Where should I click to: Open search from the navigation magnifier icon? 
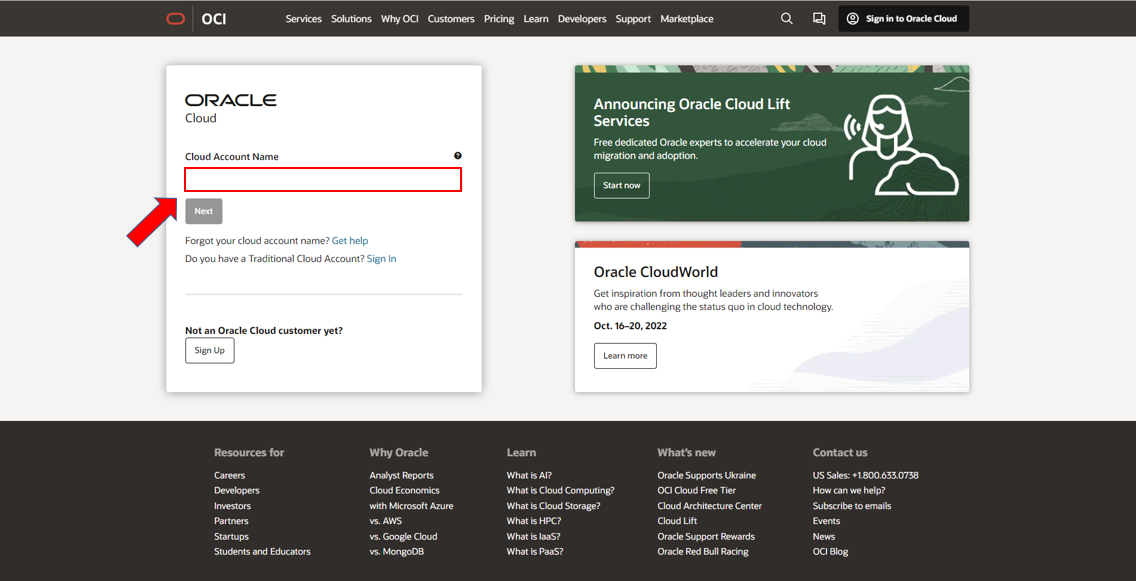[786, 18]
